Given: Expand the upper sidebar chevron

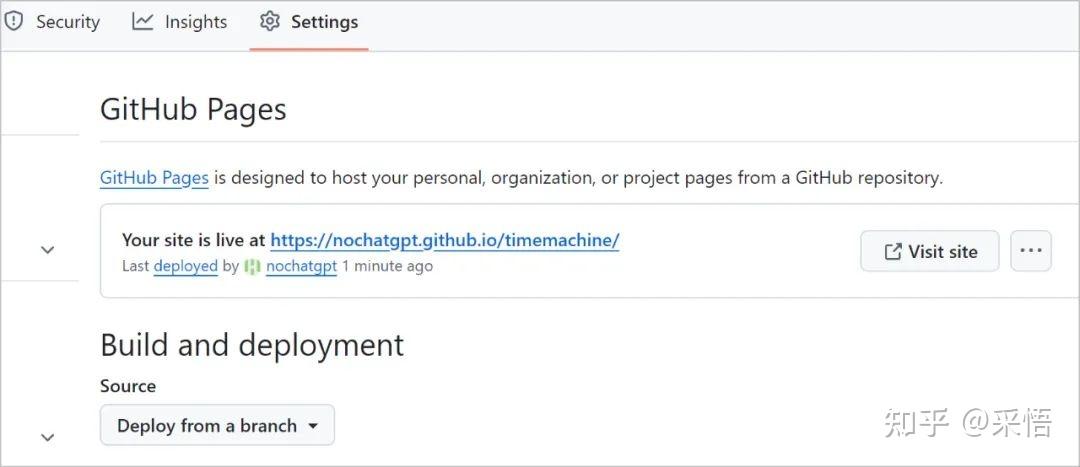Looking at the screenshot, I should (x=47, y=250).
